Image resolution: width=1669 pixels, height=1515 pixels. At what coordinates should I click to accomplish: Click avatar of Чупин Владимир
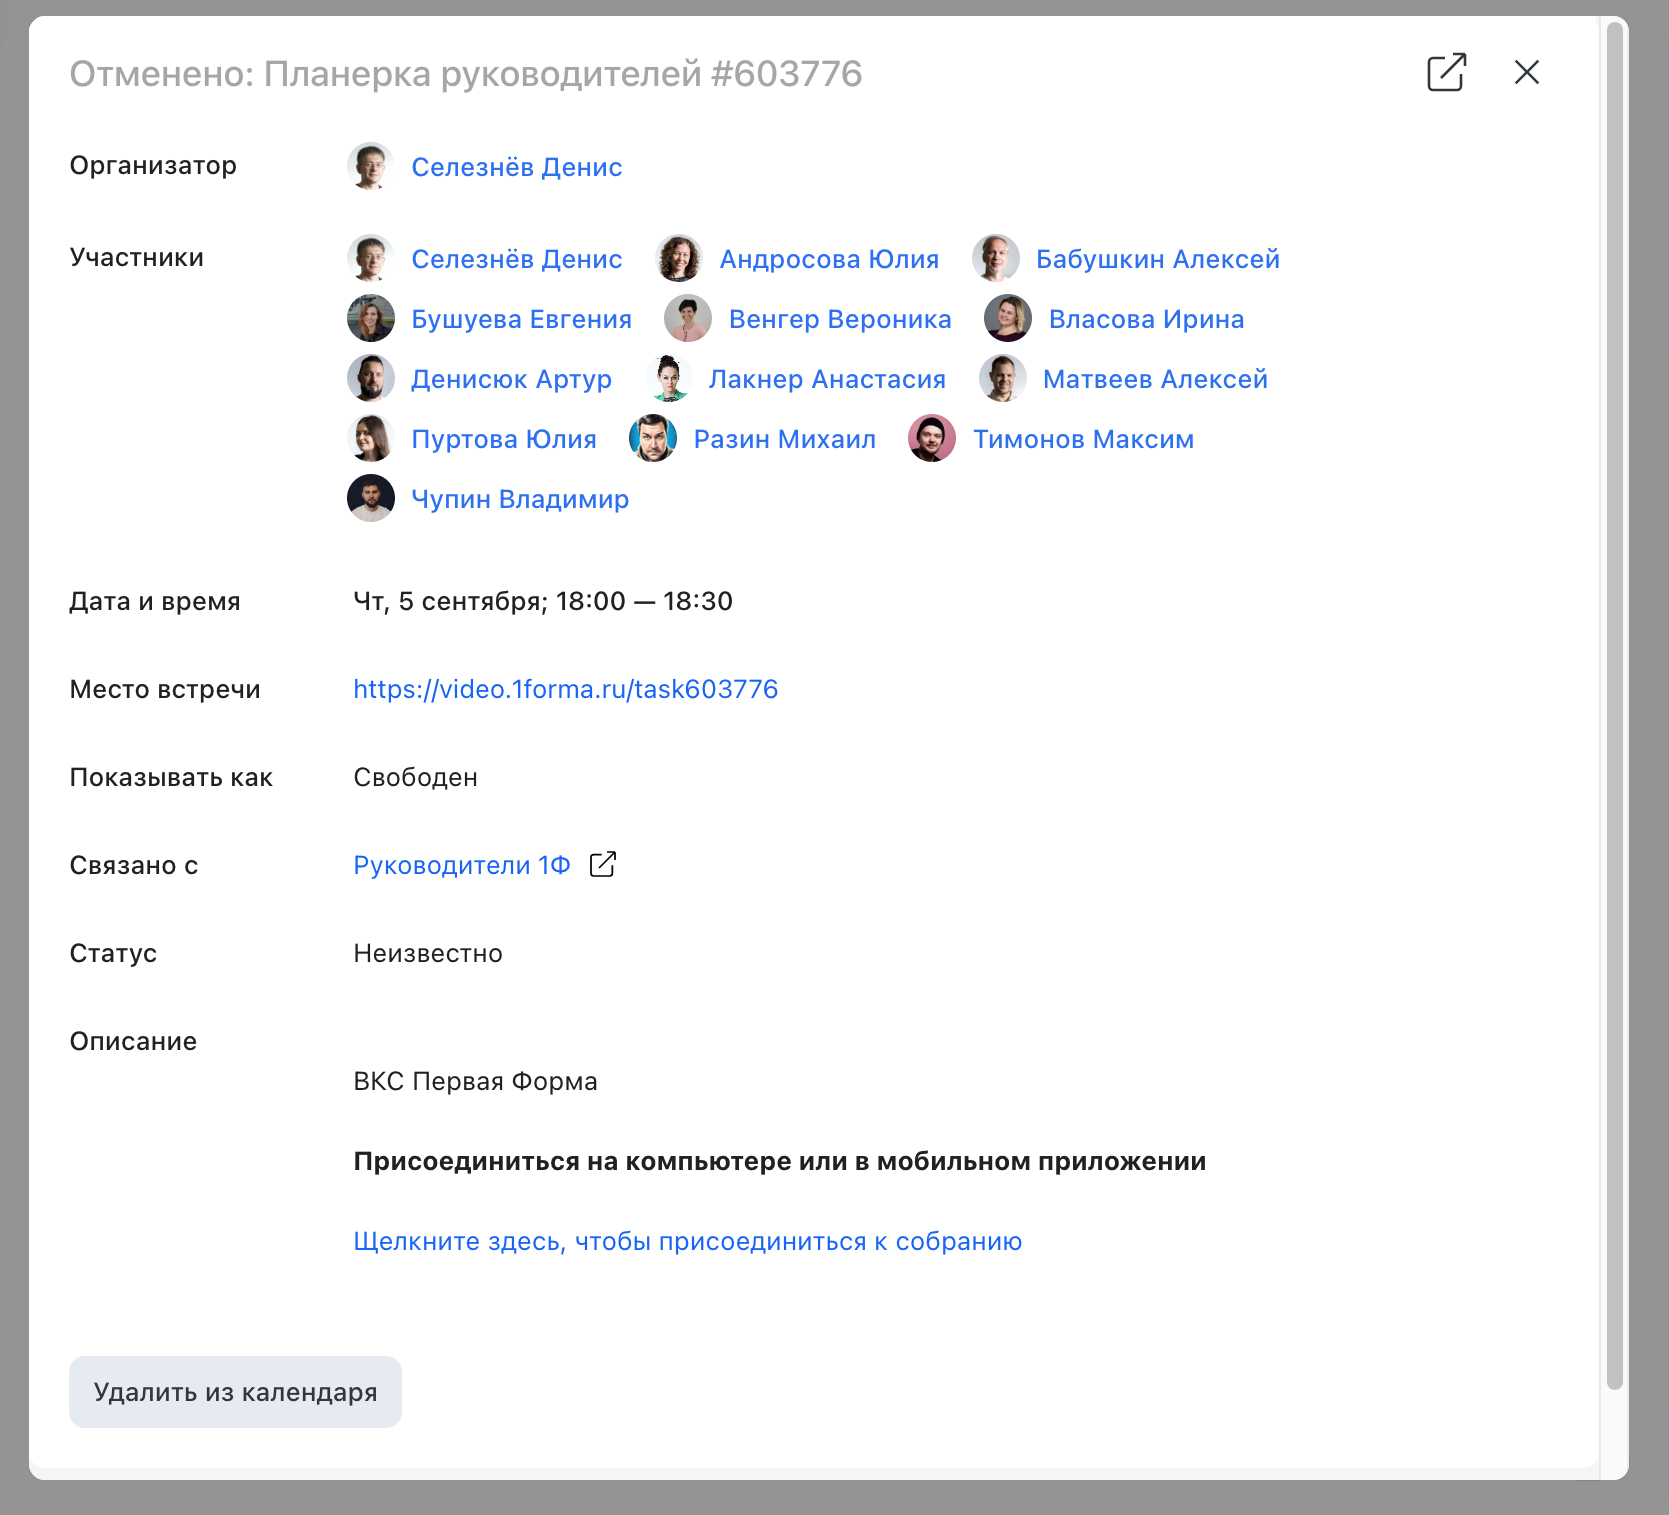(x=371, y=498)
